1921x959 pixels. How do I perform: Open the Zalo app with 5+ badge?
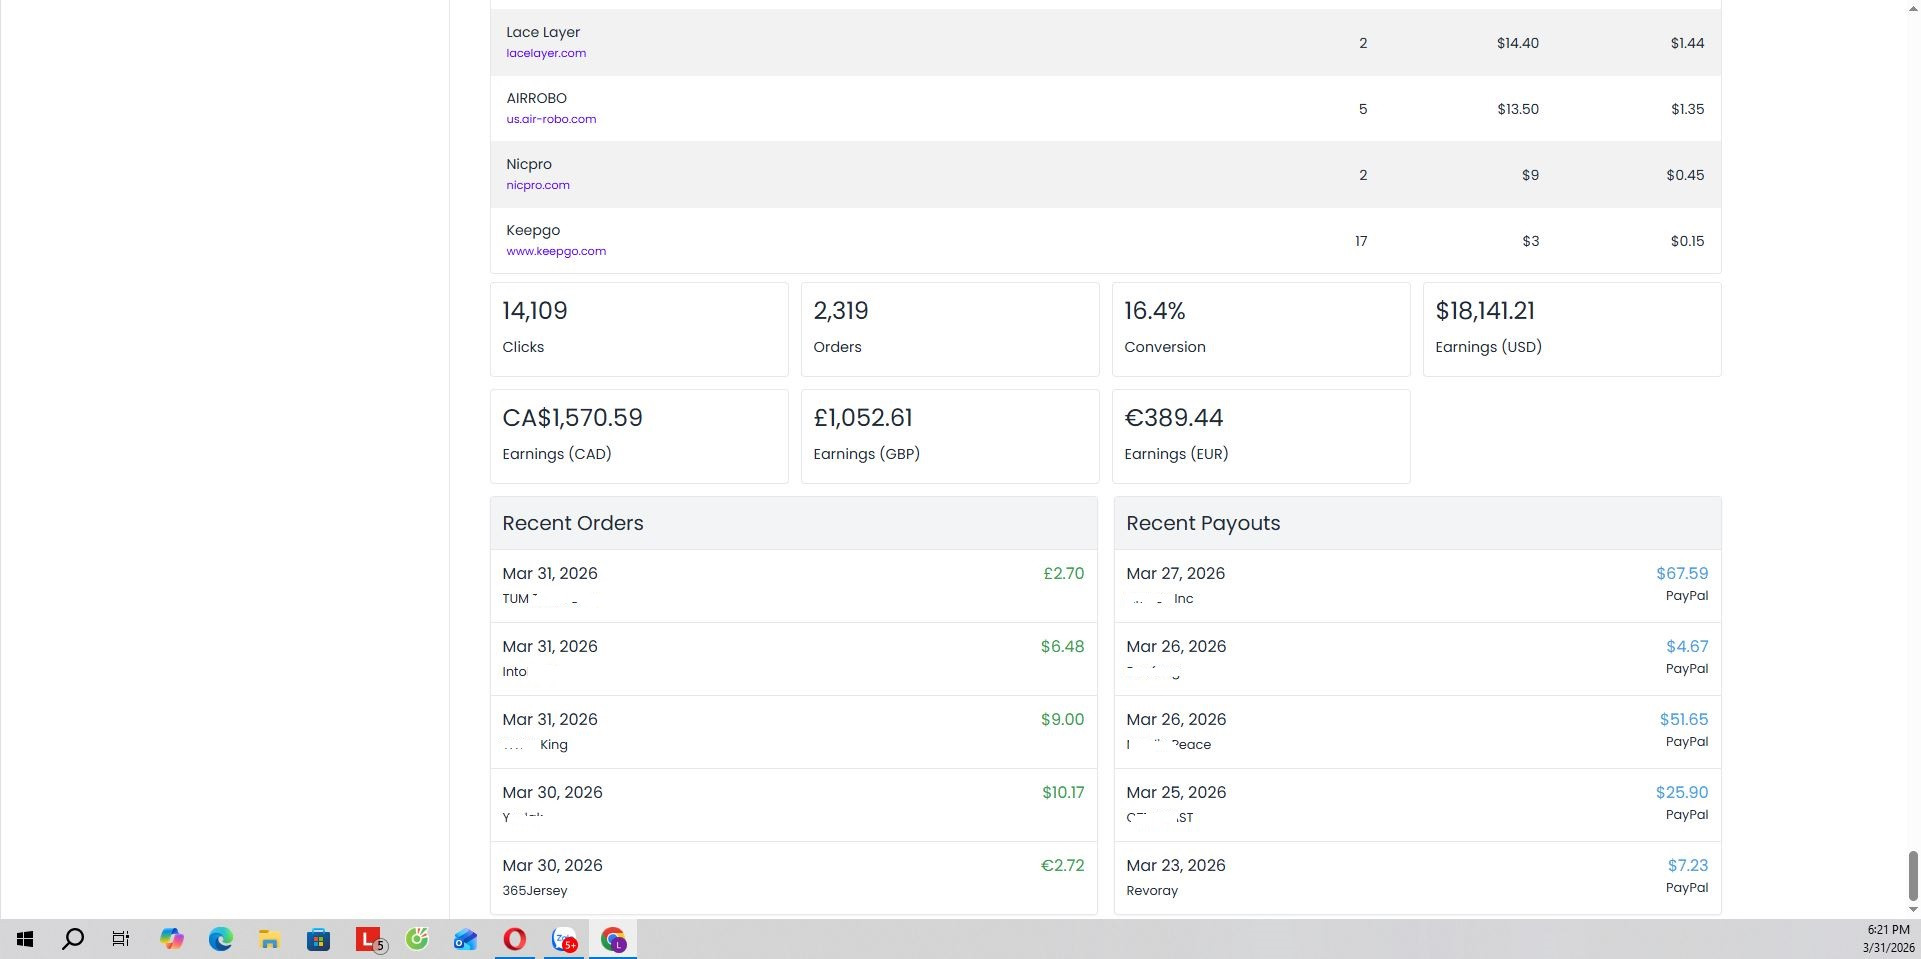click(564, 939)
